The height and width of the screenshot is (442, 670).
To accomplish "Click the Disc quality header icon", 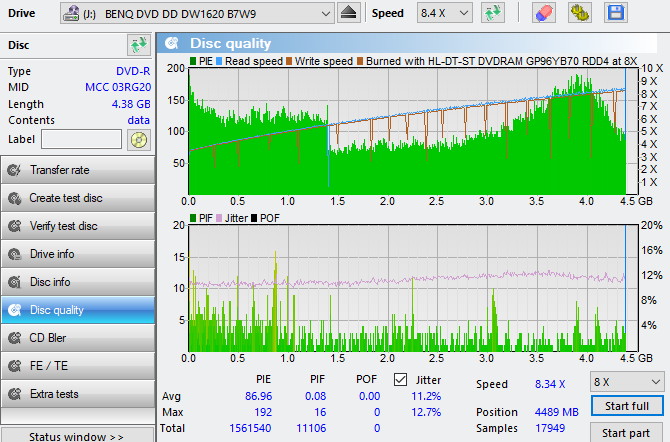I will point(173,43).
